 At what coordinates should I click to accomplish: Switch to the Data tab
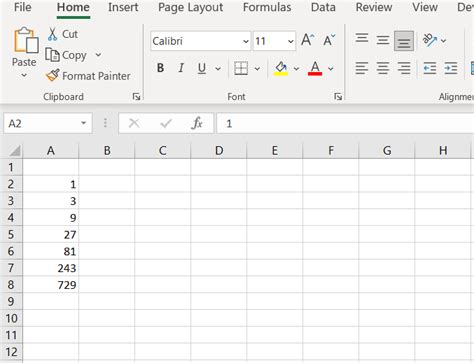323,7
